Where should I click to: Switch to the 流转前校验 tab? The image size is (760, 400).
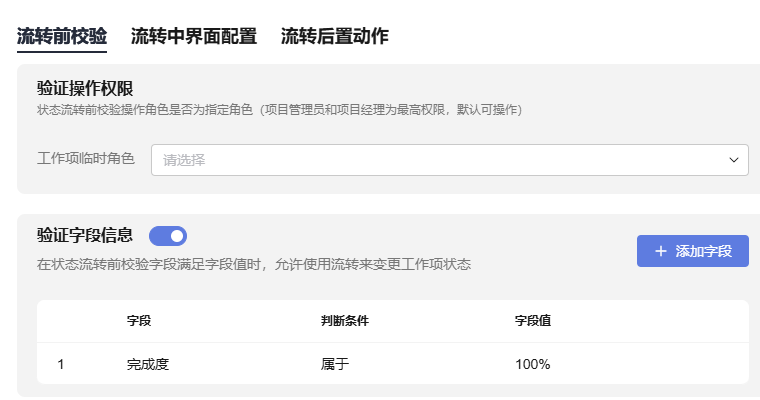[x=62, y=37]
